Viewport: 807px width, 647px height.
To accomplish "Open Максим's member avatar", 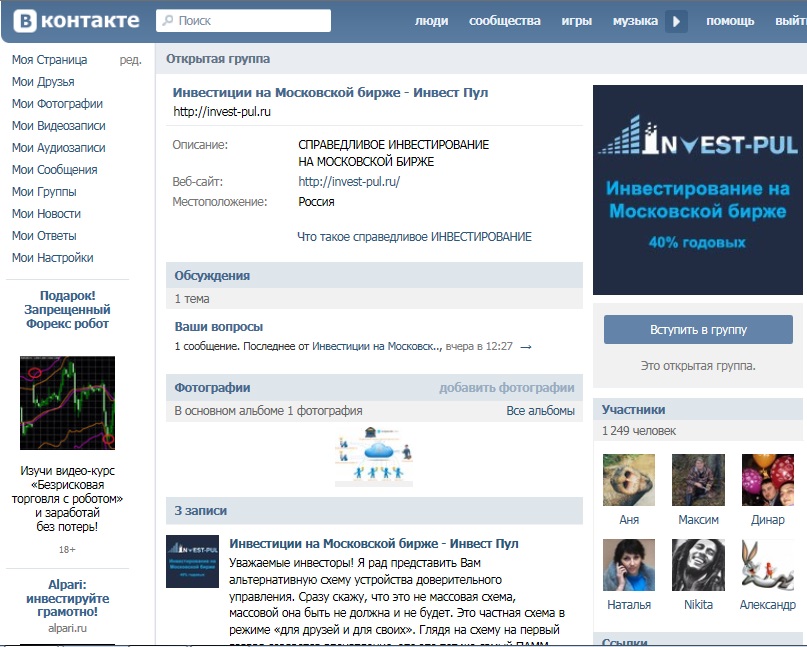I will (698, 480).
